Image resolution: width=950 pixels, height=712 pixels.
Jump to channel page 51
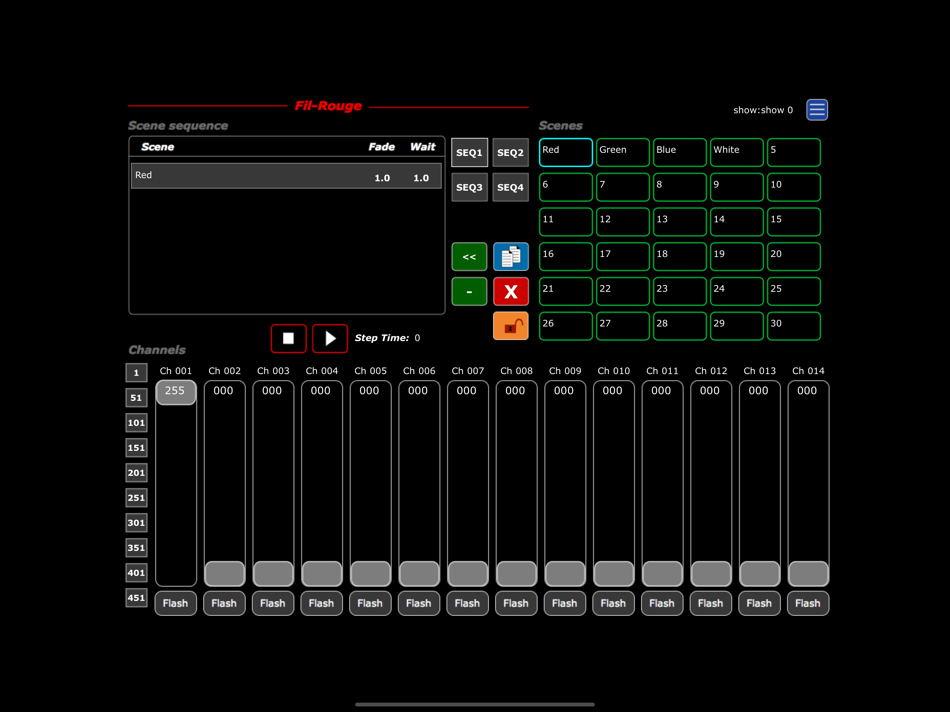(136, 398)
